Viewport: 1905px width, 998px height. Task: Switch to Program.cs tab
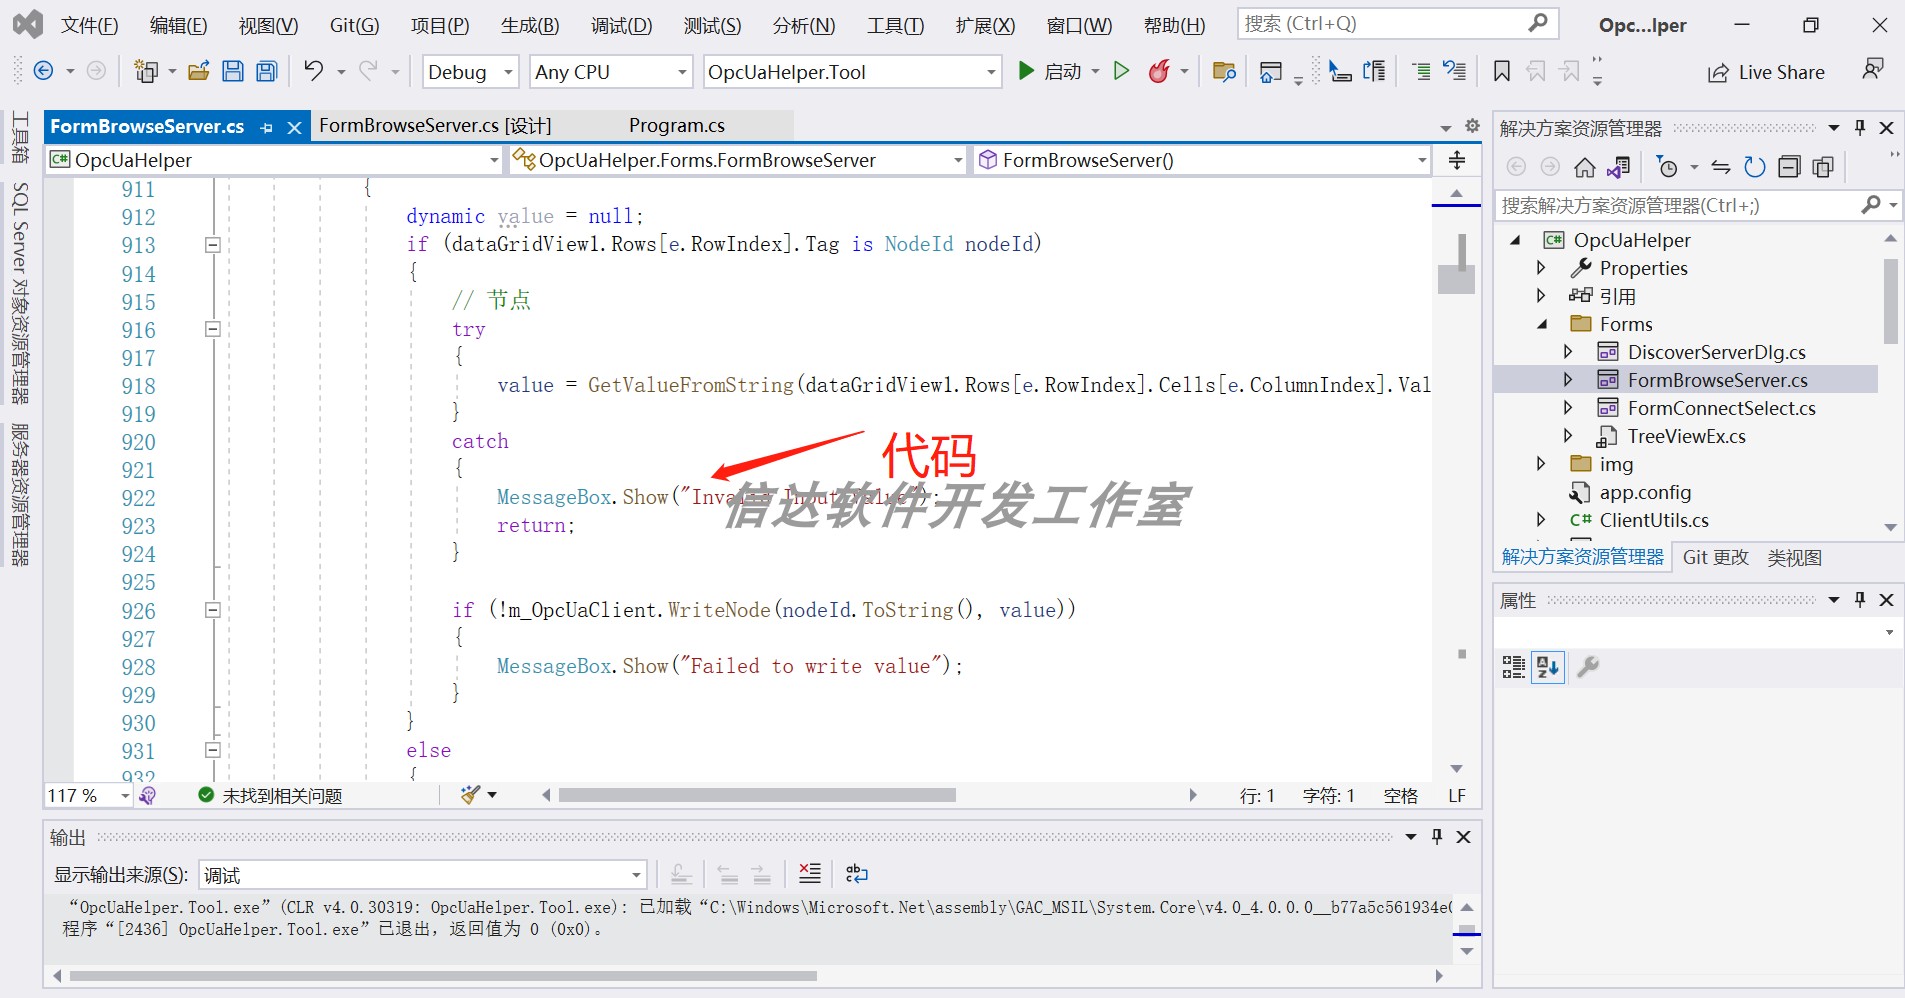677,125
